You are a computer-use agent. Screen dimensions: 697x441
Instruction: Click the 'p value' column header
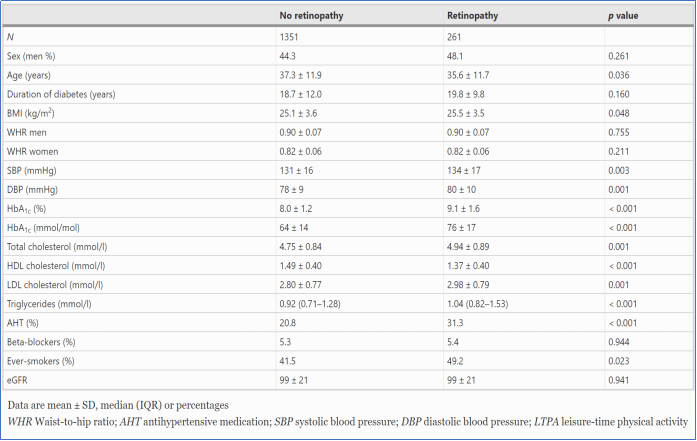[x=623, y=16]
